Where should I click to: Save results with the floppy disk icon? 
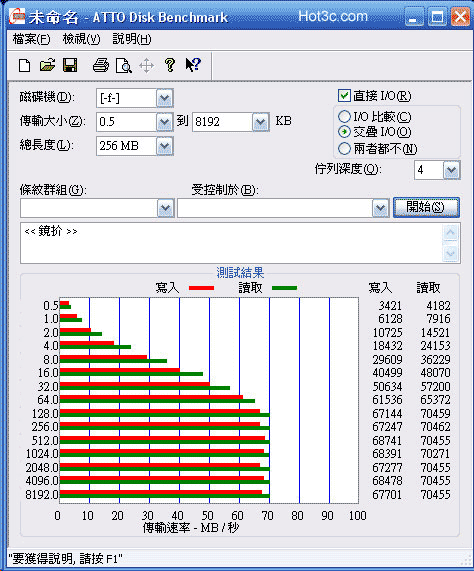tap(70, 66)
